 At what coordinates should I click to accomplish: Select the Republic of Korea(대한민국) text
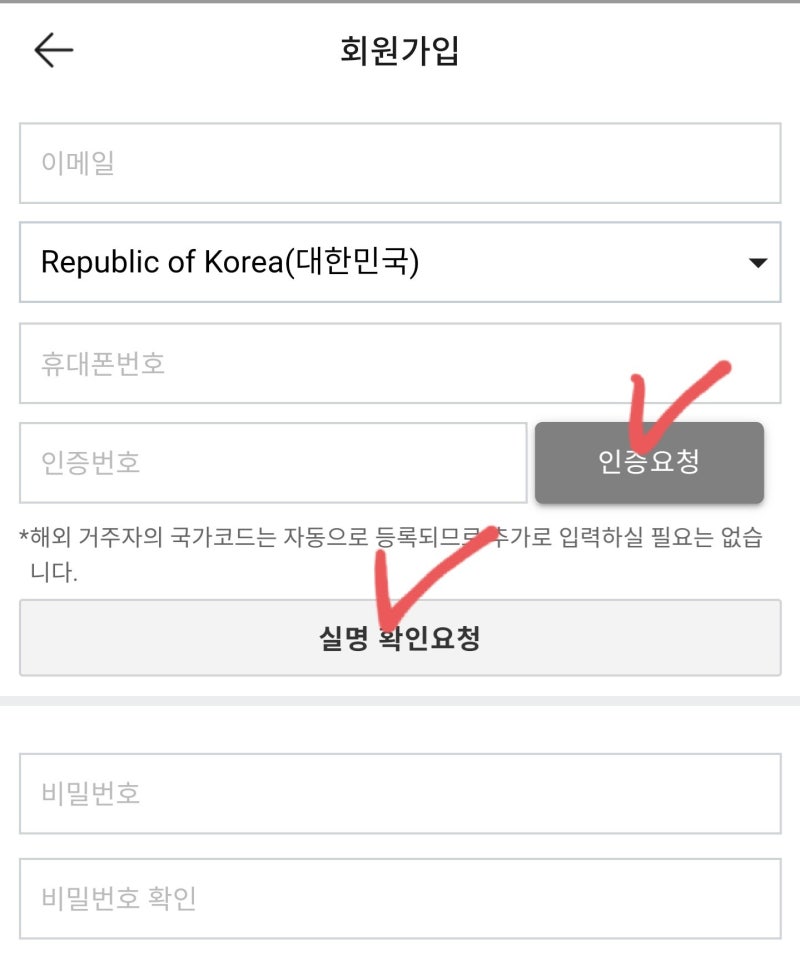[230, 261]
